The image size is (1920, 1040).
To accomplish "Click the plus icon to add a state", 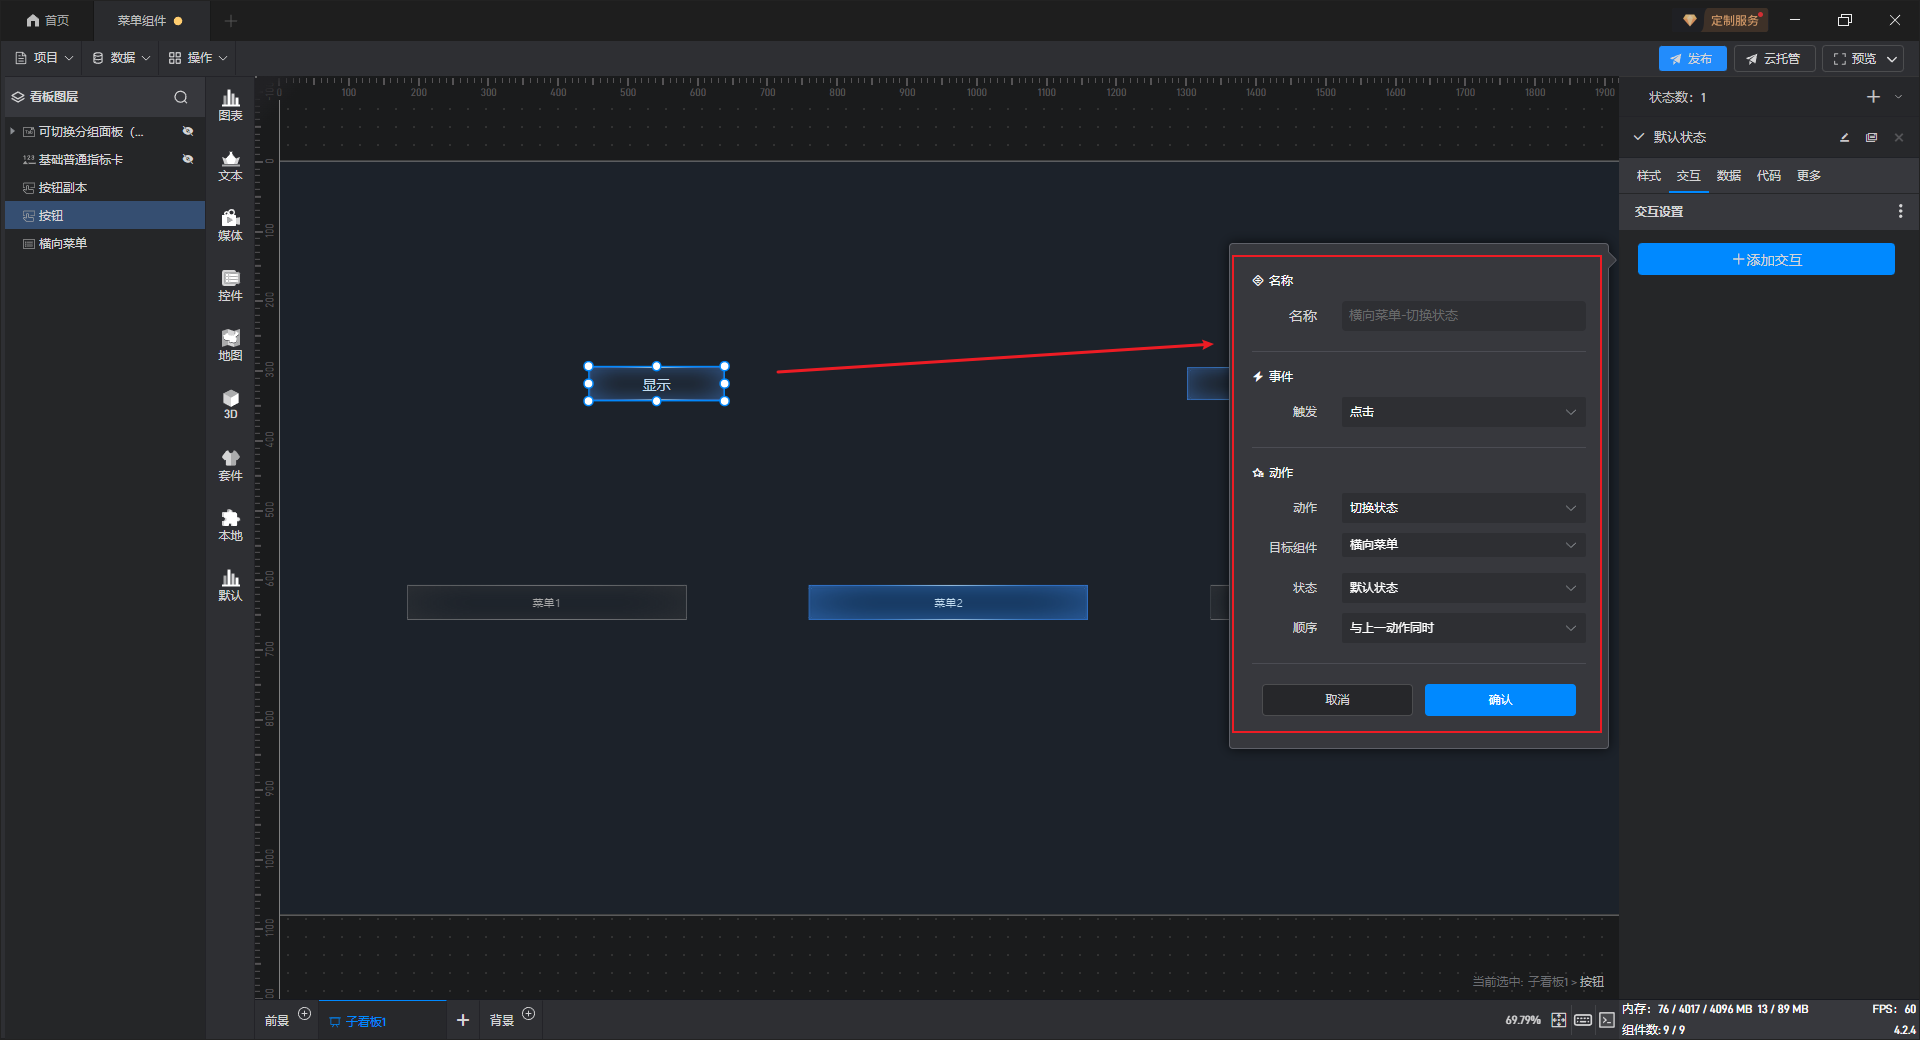I will point(1873,97).
